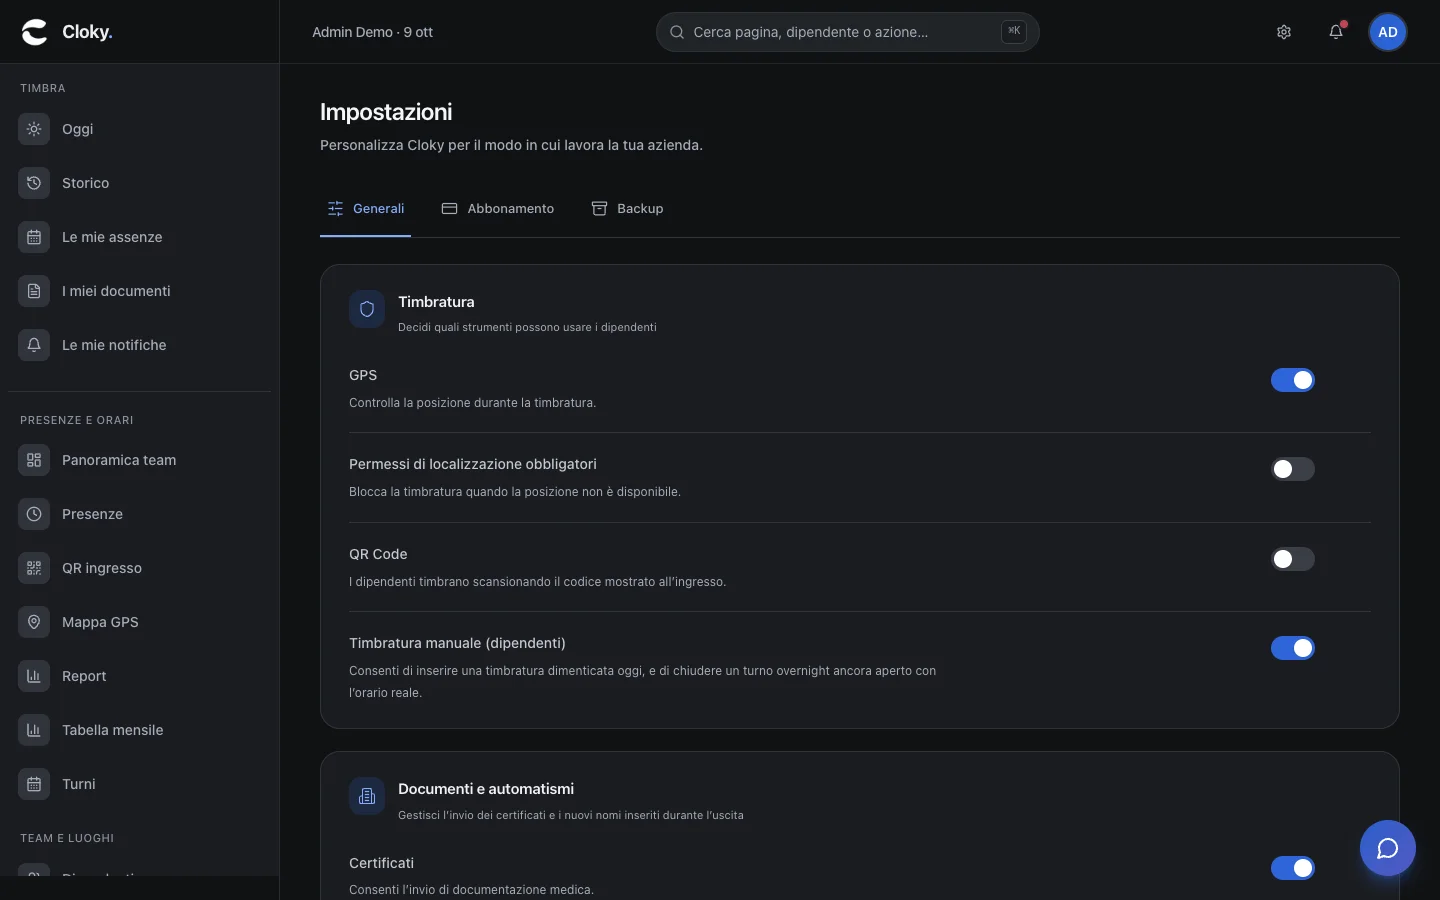Click the Presenze clock icon
Screen dimensions: 1440x900
pyautogui.click(x=34, y=514)
